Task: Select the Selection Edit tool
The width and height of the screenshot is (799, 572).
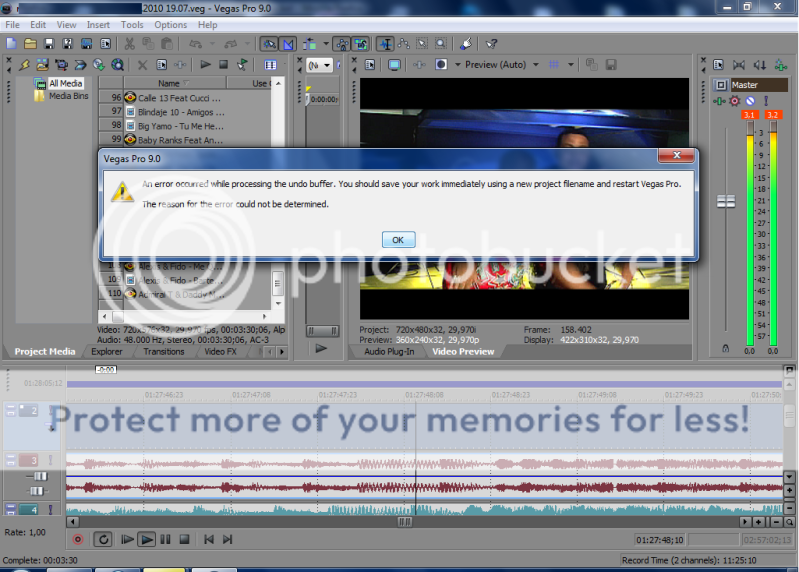Action: (422, 44)
